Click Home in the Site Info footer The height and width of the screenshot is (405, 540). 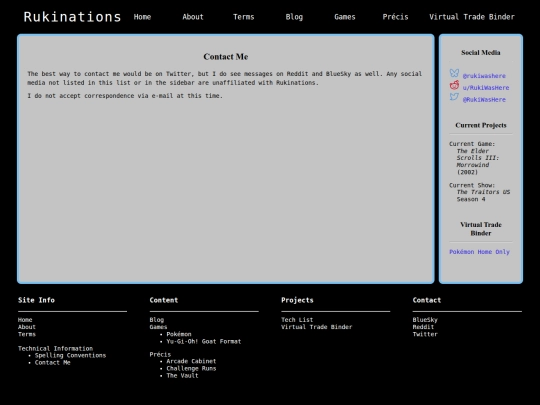[25, 320]
